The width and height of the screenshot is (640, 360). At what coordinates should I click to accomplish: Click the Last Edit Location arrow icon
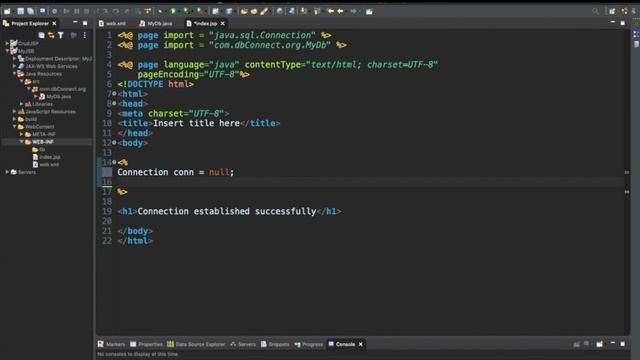[x=331, y=11]
